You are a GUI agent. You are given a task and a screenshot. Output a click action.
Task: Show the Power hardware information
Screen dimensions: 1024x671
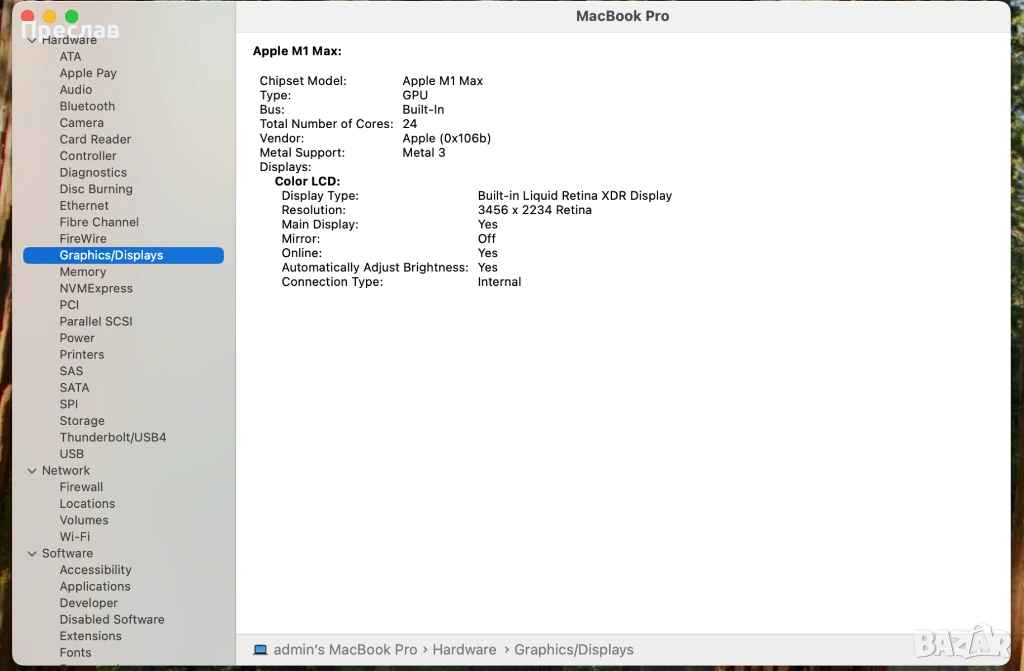pos(77,338)
